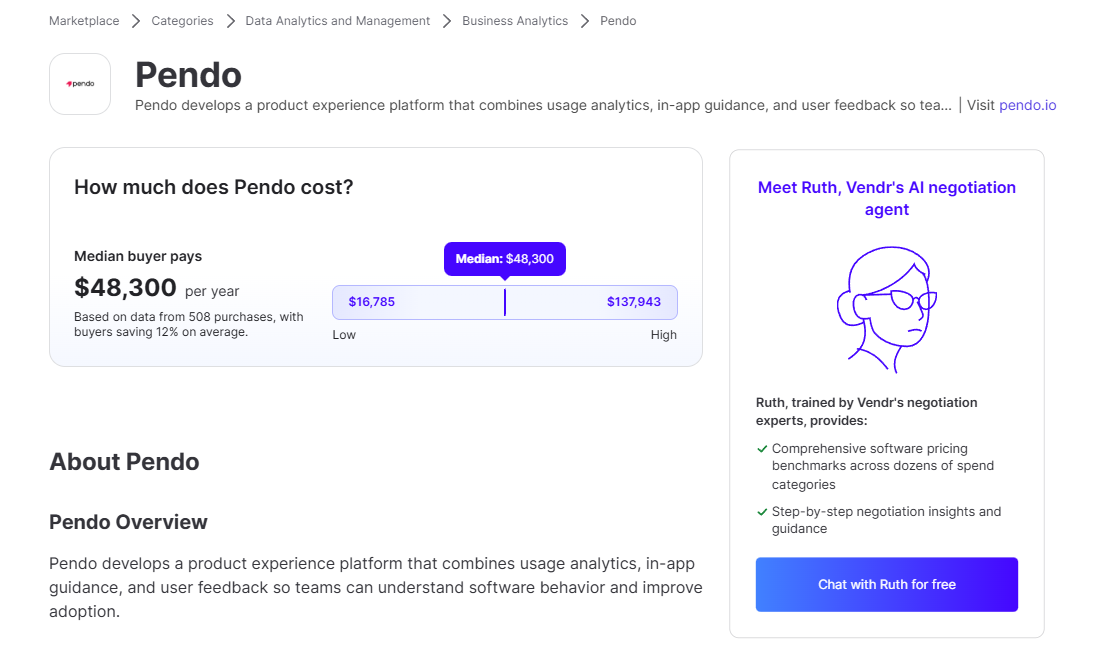Click the $137,943 high price value

pyautogui.click(x=634, y=302)
